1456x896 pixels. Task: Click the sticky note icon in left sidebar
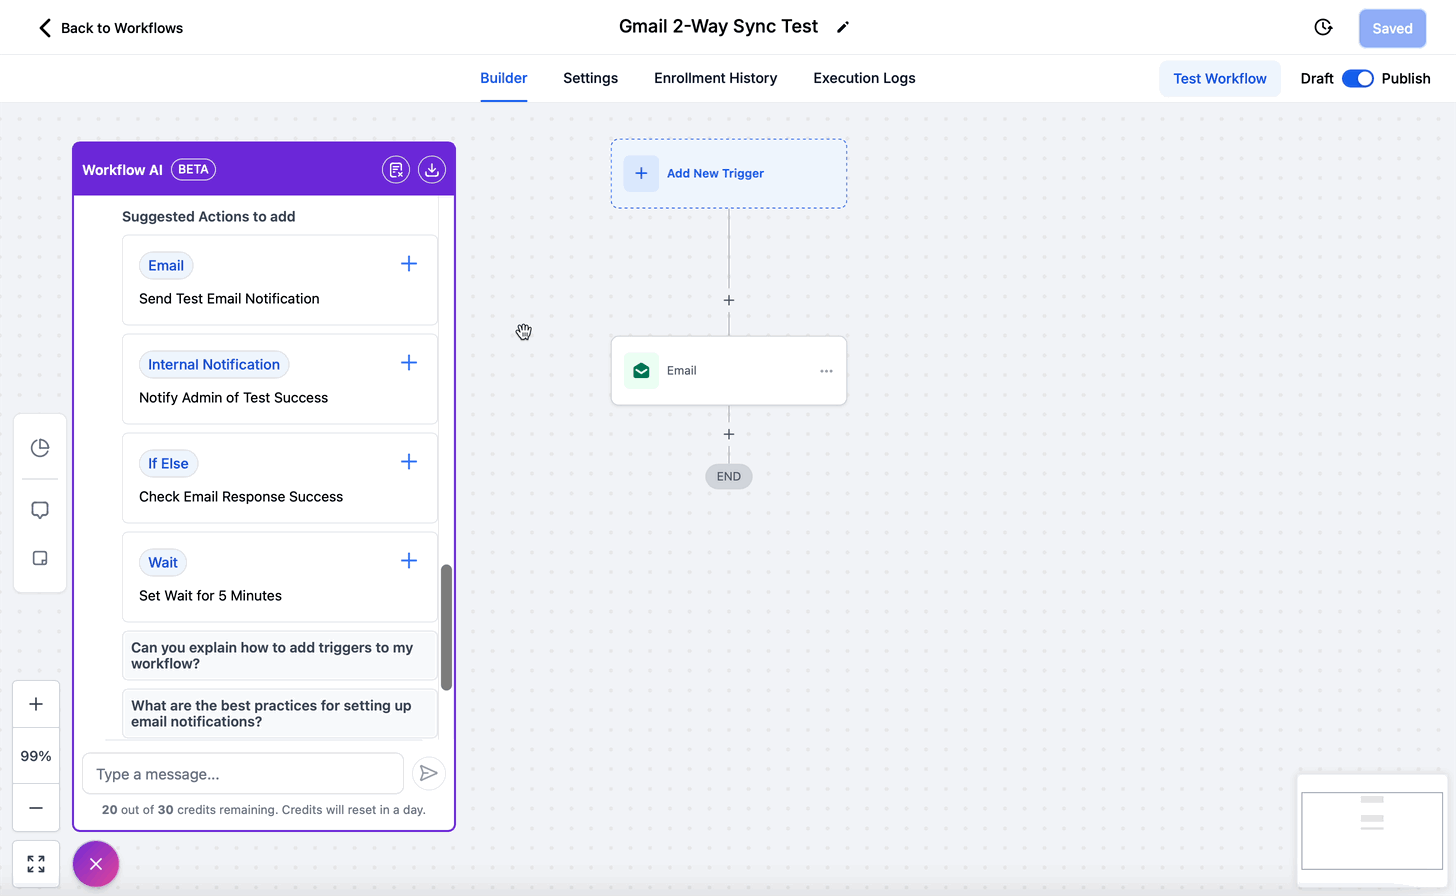40,558
